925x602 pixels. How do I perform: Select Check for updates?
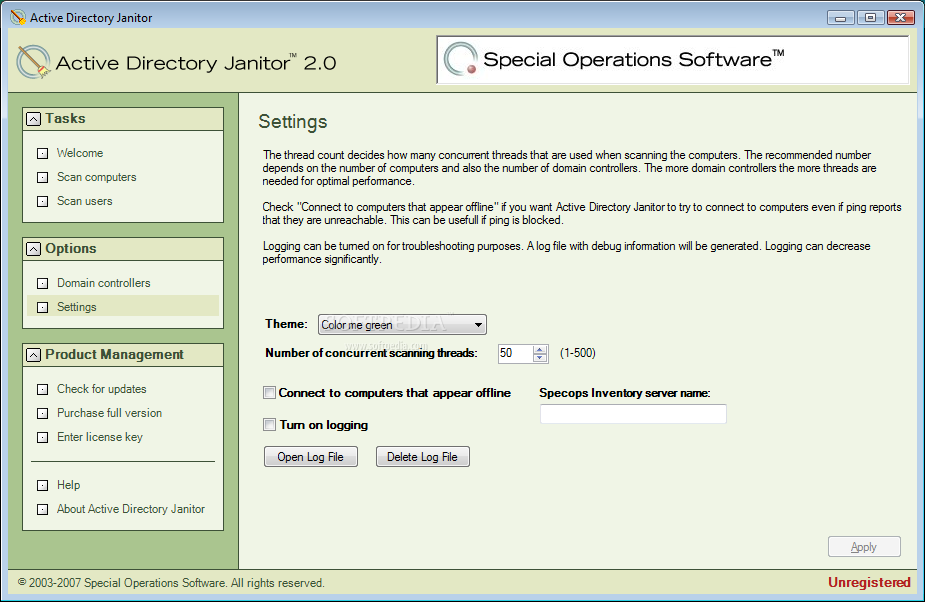[x=101, y=389]
